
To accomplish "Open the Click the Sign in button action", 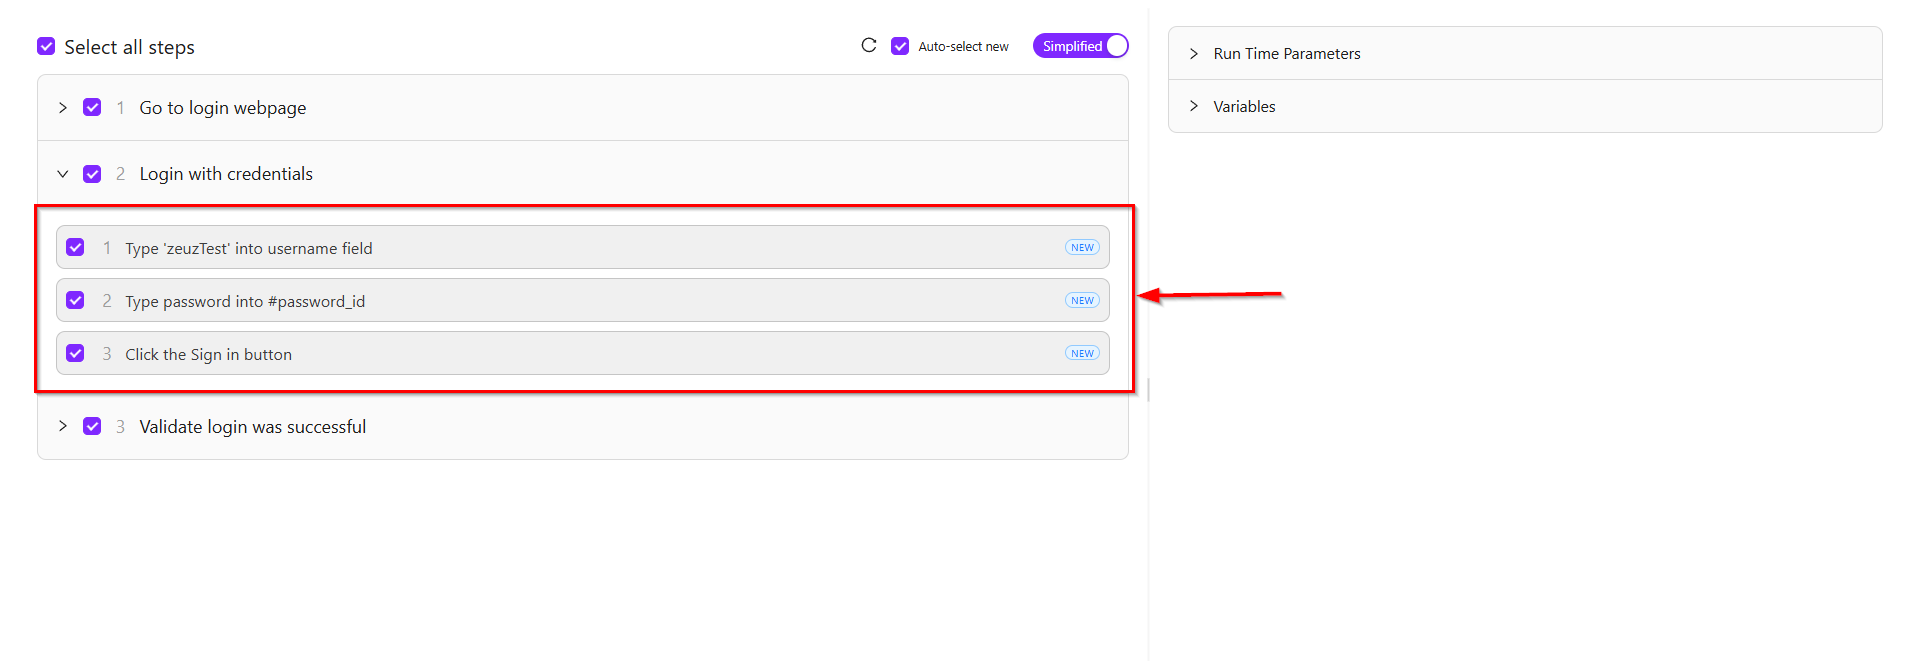I will pyautogui.click(x=583, y=353).
